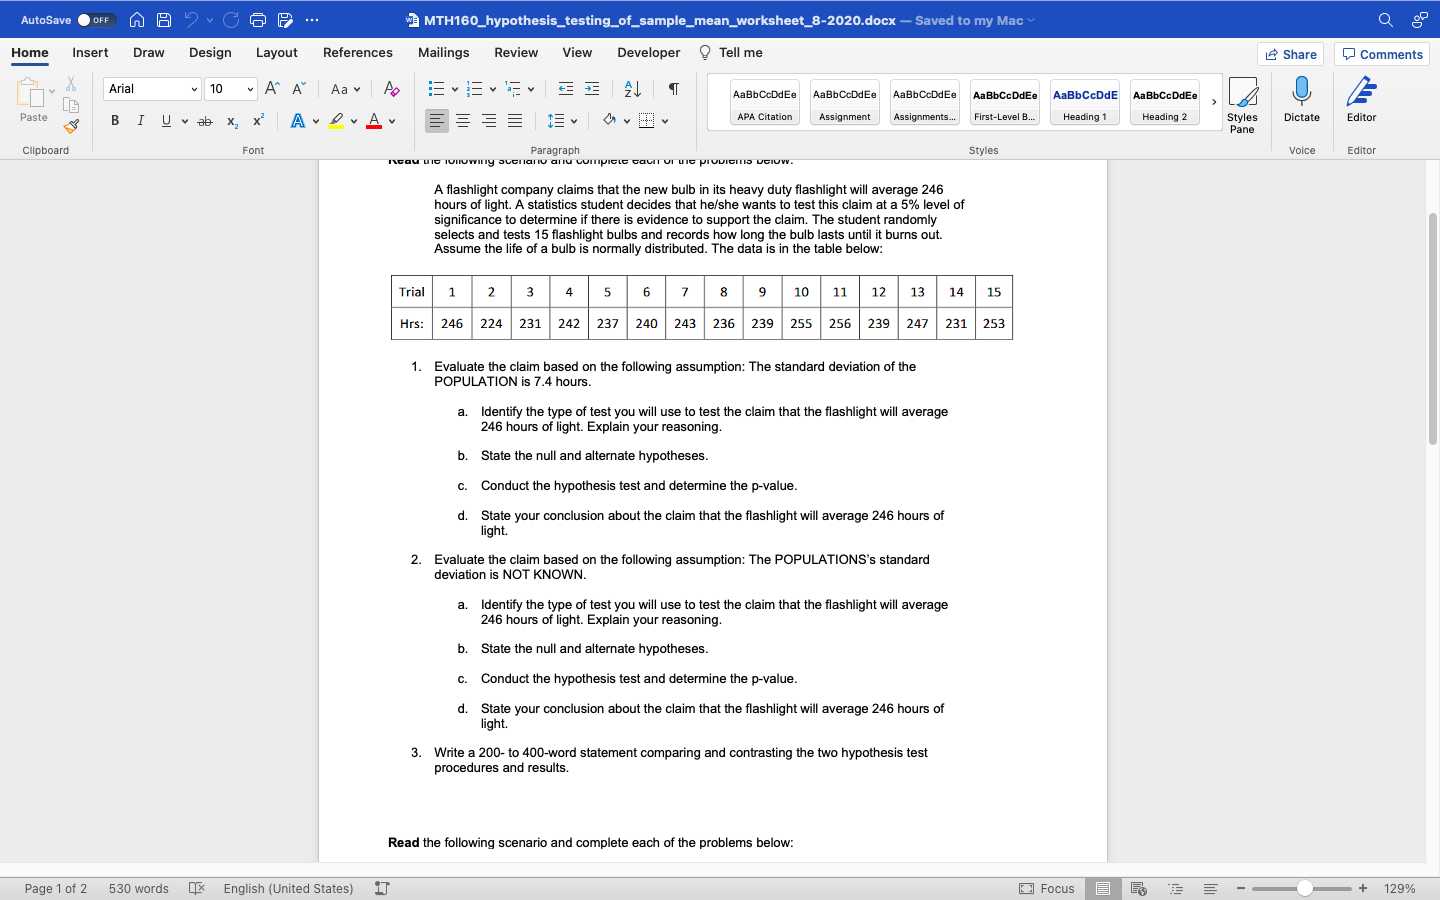Select the Sort tool
The image size is (1440, 900).
(630, 88)
